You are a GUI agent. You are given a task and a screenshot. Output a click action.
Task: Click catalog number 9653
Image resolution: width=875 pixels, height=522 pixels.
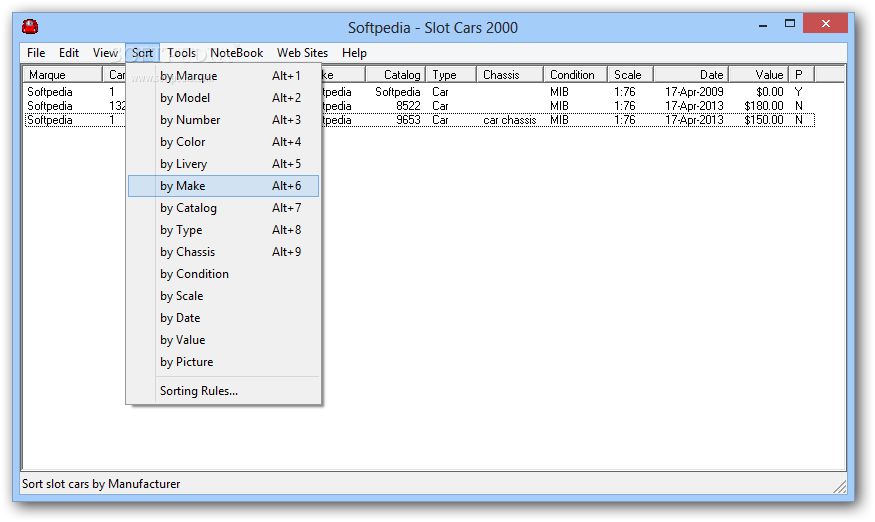click(x=408, y=120)
